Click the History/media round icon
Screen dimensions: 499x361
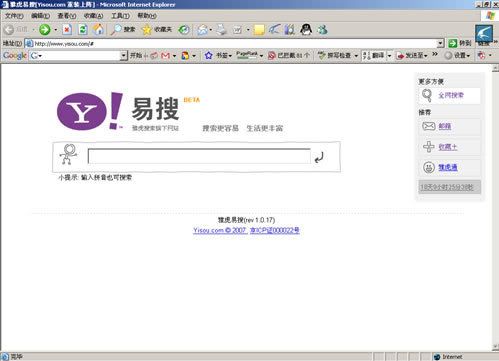click(x=183, y=30)
